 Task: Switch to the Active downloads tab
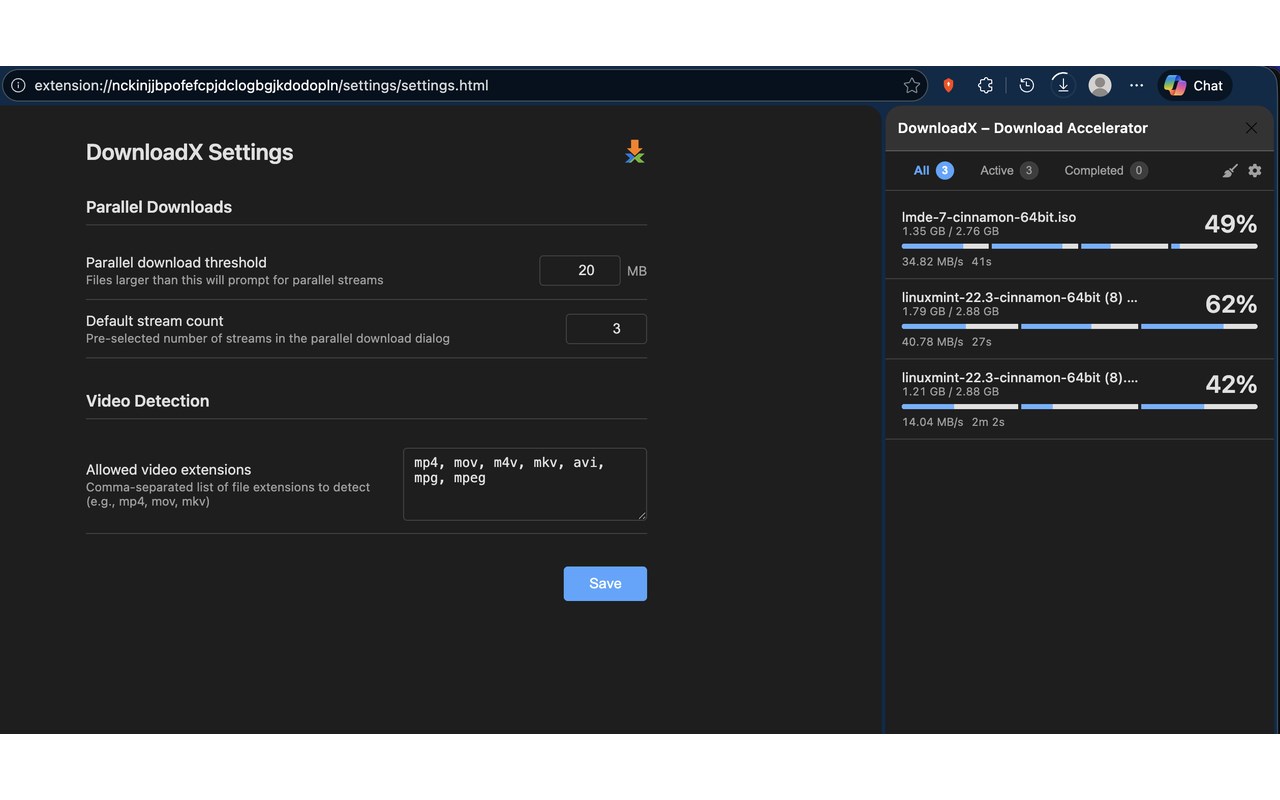(1008, 170)
